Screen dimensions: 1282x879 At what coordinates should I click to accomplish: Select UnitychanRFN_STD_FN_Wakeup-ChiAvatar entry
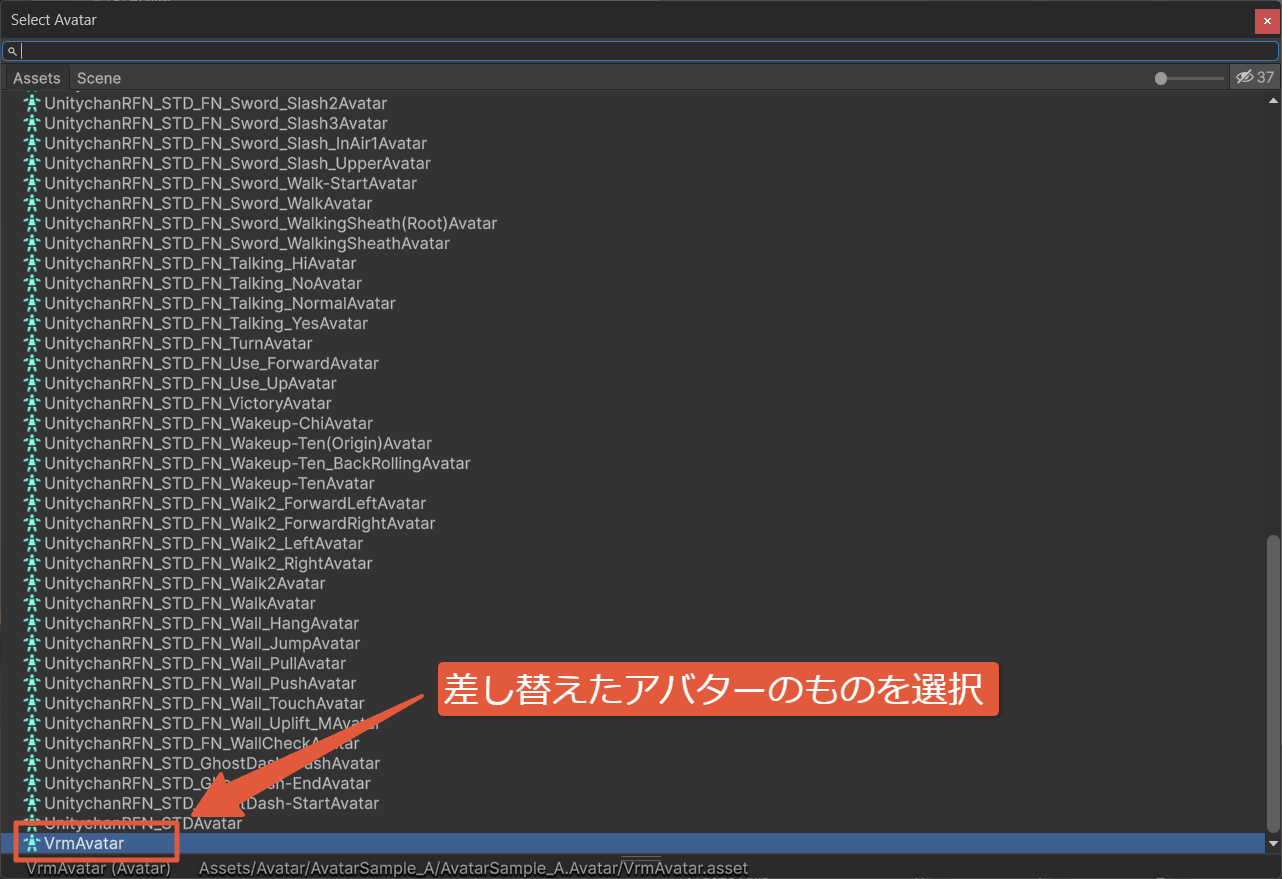click(x=208, y=423)
